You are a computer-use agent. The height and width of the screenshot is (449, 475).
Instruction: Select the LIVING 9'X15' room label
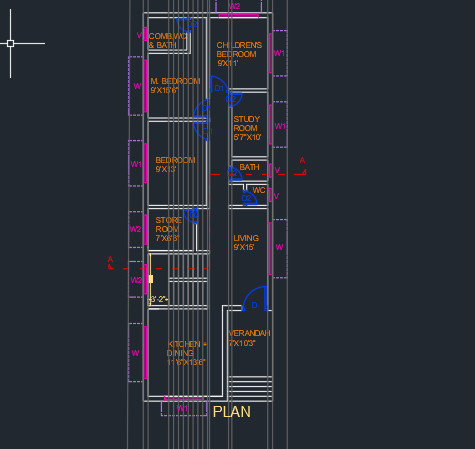coord(246,243)
